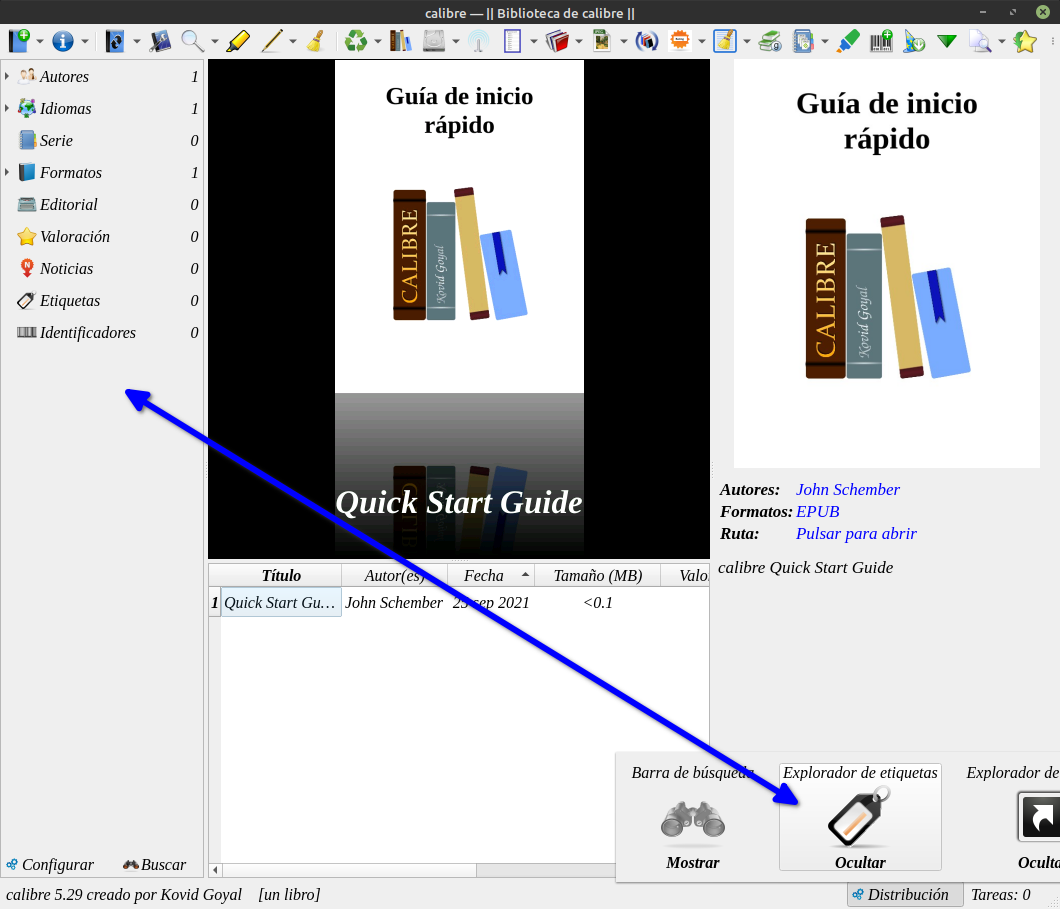Click the green books Goodreads icon
The width and height of the screenshot is (1060, 909).
[770, 41]
